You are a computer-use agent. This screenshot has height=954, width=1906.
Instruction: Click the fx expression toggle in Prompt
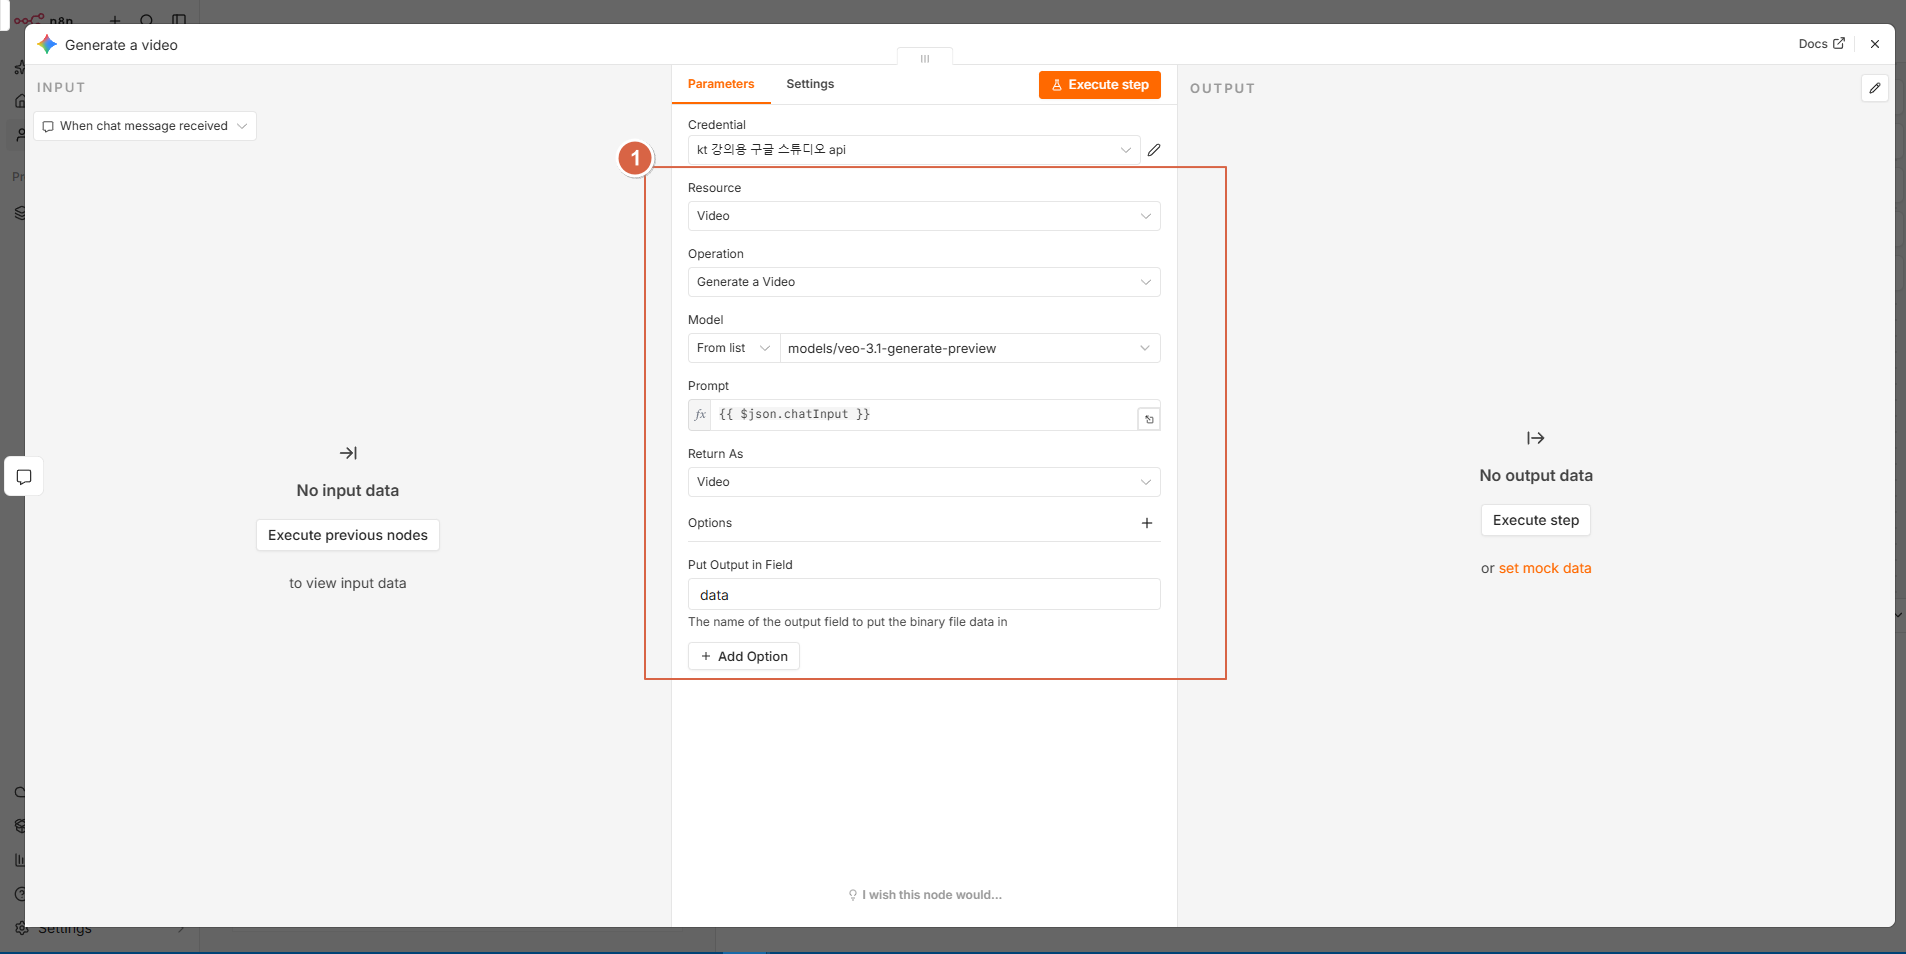(x=700, y=415)
